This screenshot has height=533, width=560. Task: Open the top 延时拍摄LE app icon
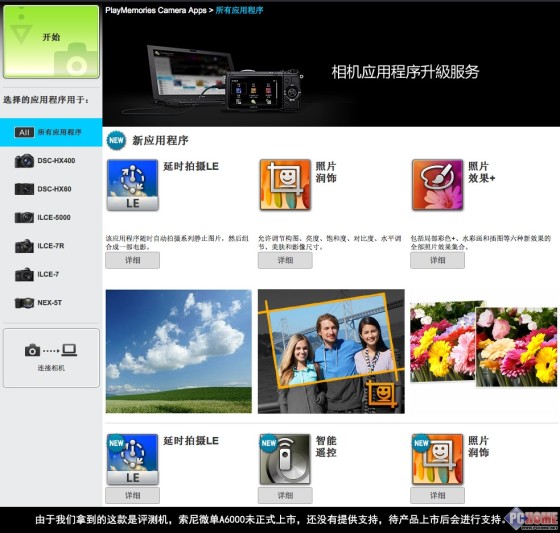coord(132,185)
